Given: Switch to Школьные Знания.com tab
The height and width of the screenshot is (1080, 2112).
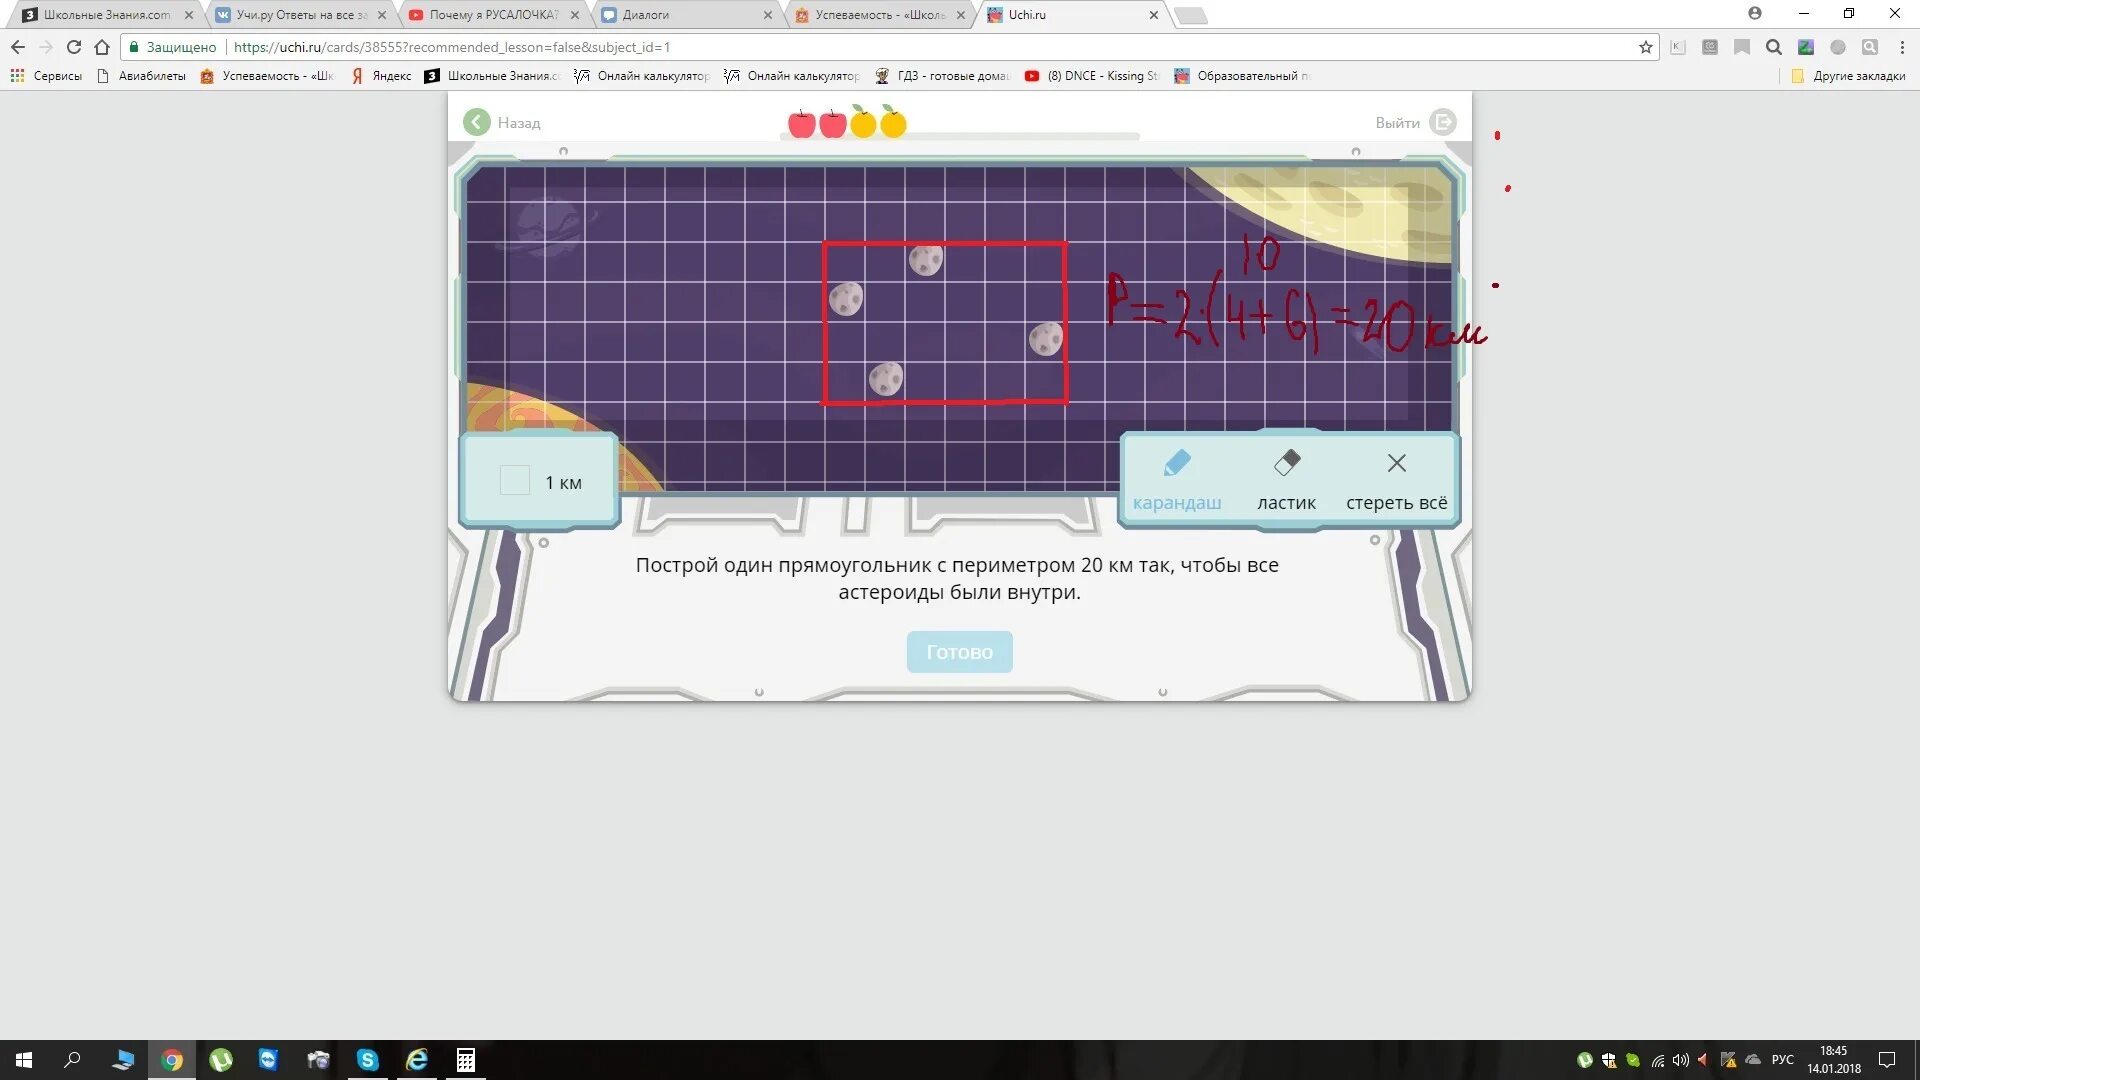Looking at the screenshot, I should tap(106, 15).
